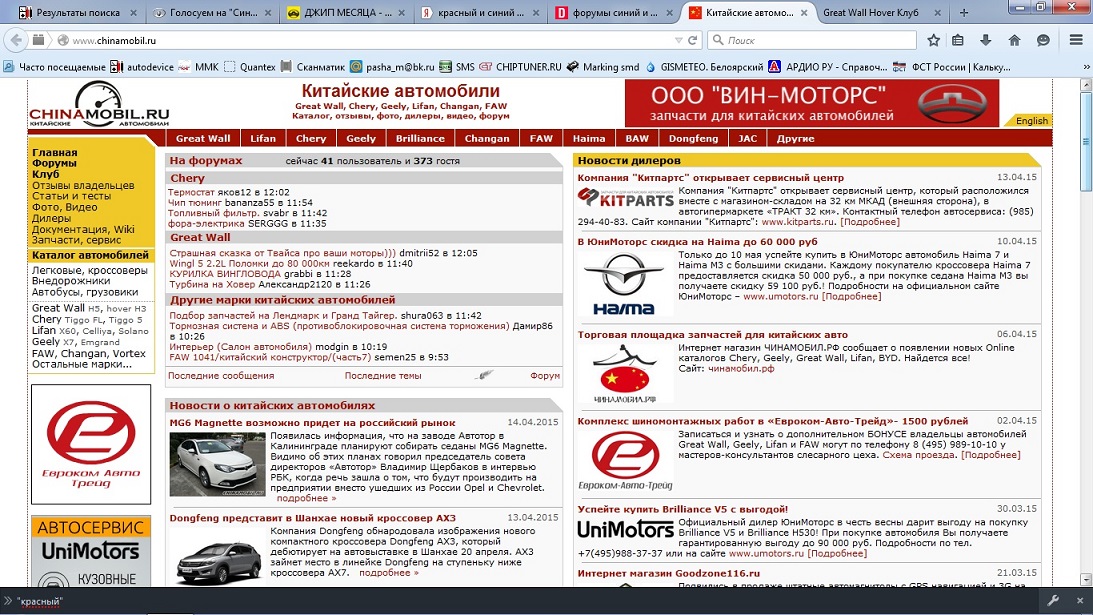
Task: Open 'подробнее »' under the Dongfeng AX3 article
Action: 389,572
